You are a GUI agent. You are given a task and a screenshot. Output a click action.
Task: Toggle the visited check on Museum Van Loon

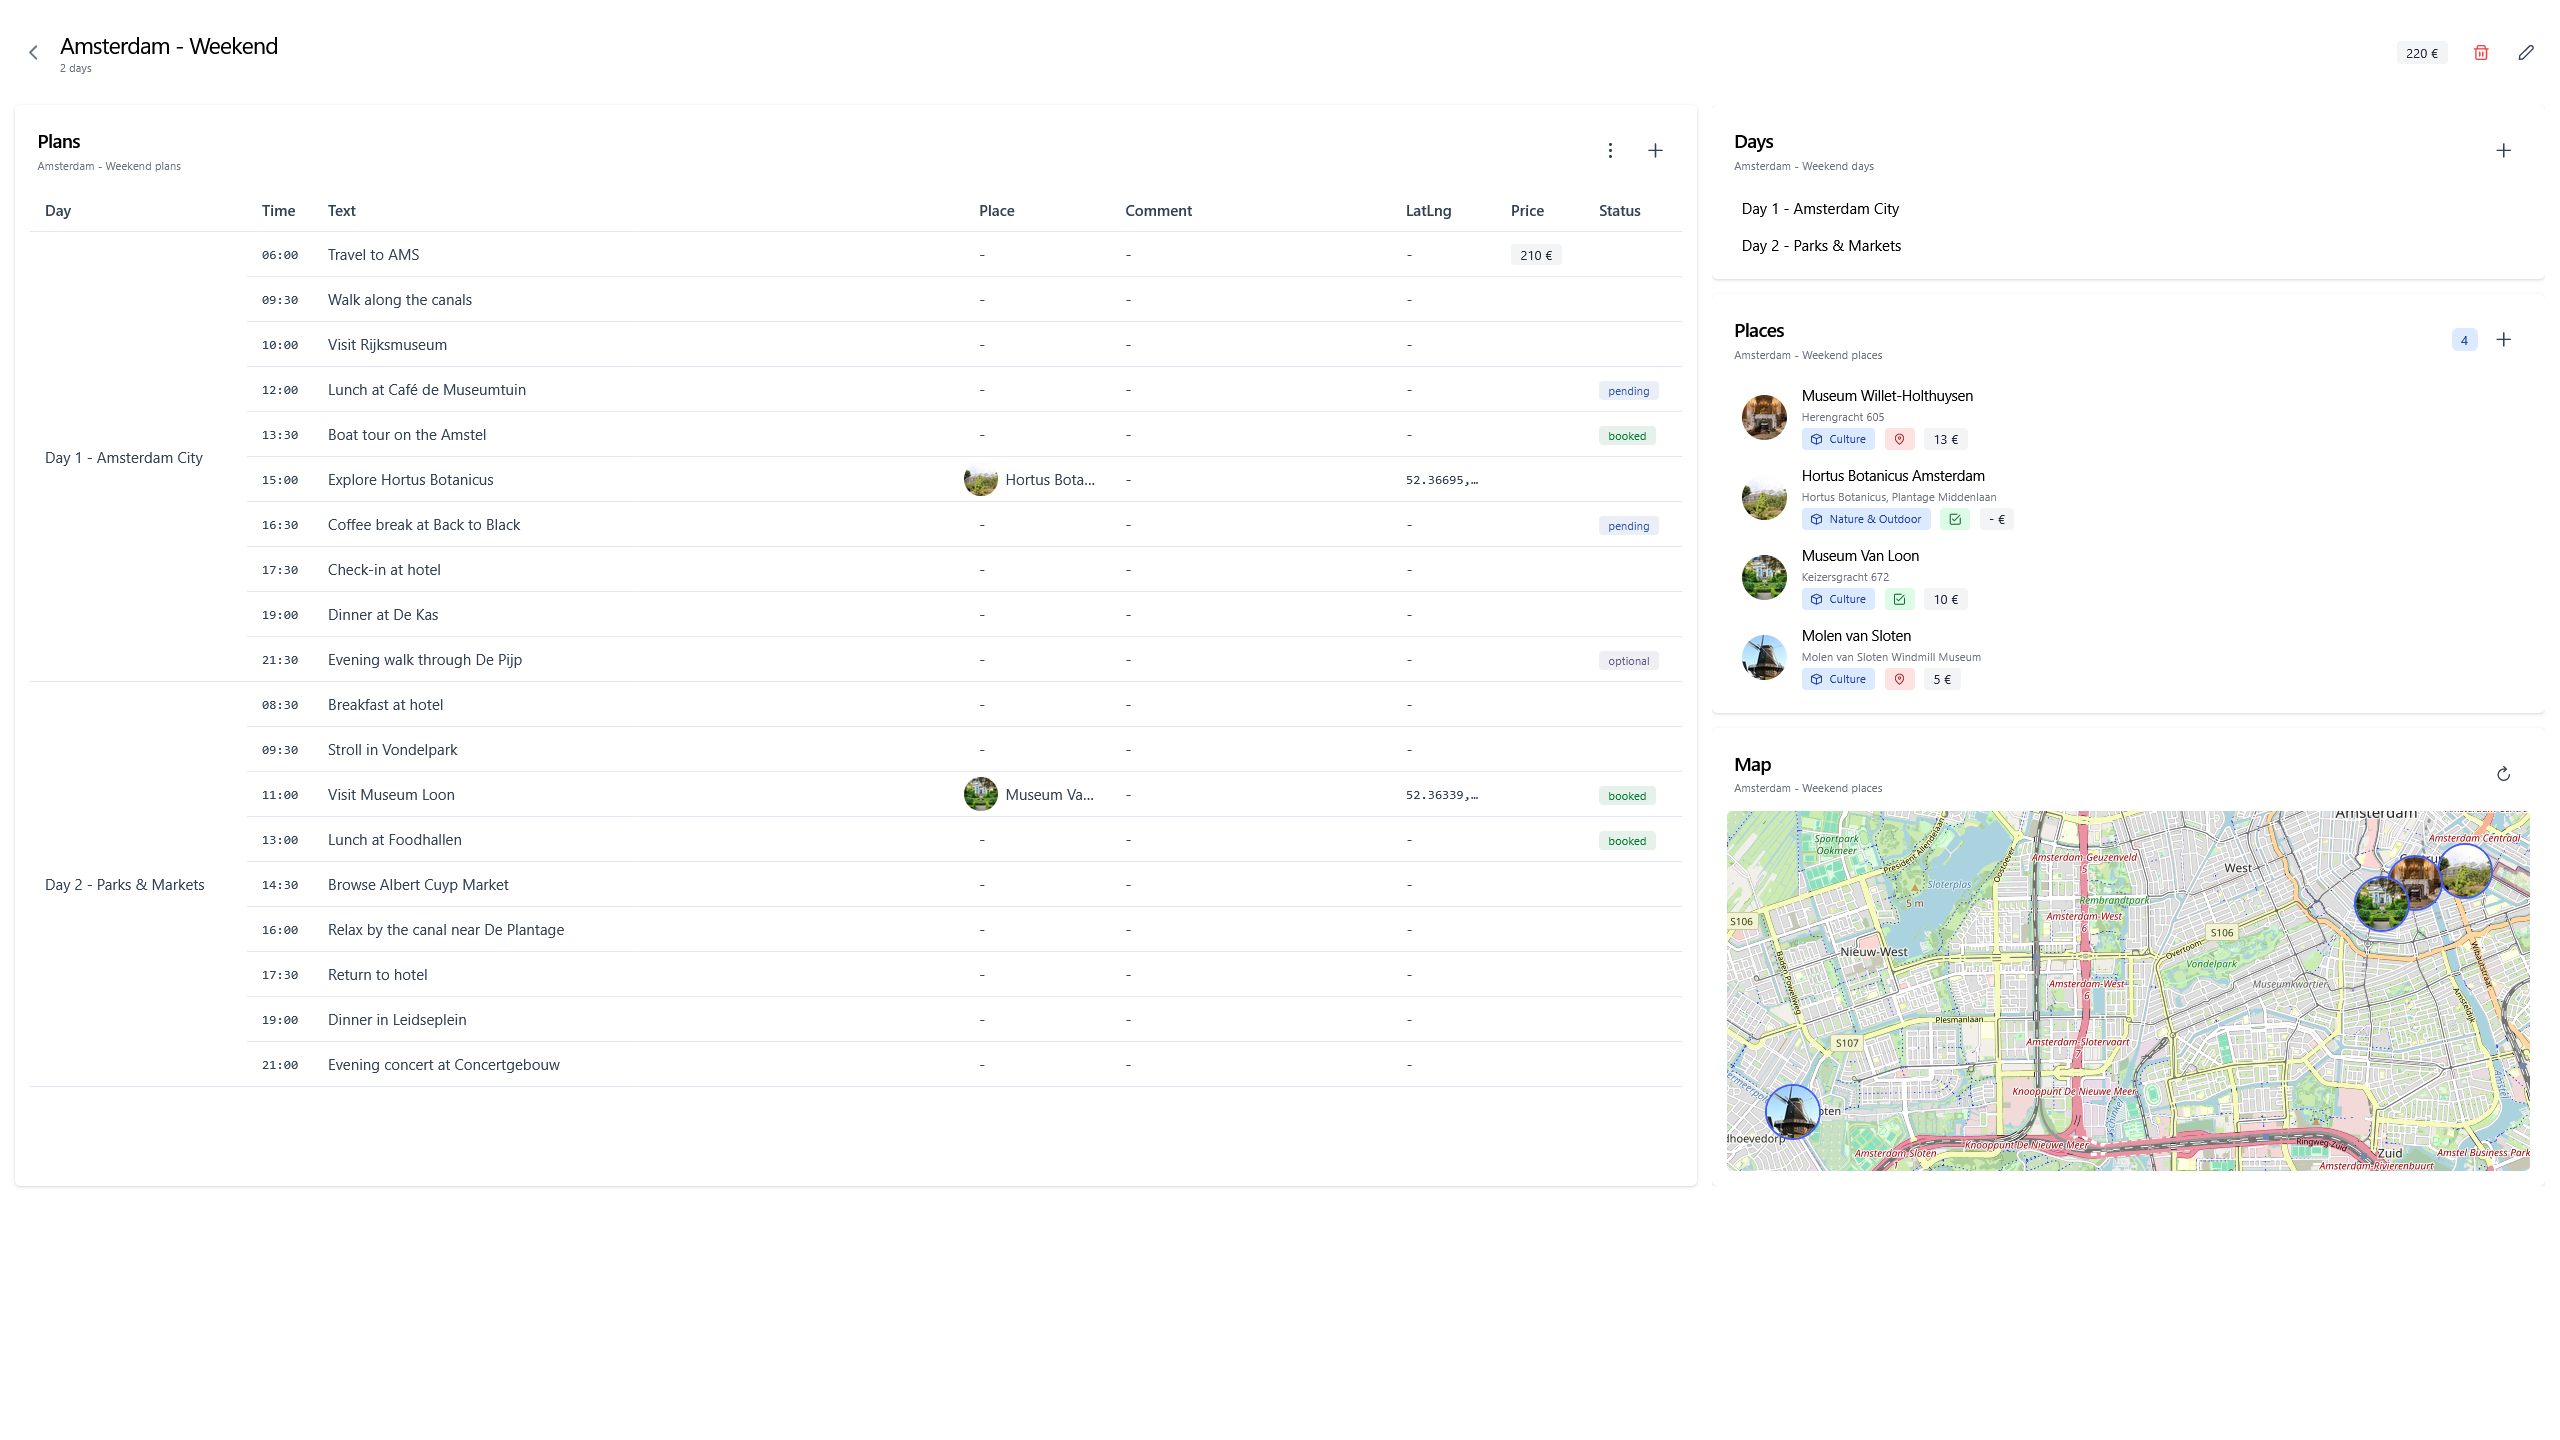pos(1898,599)
